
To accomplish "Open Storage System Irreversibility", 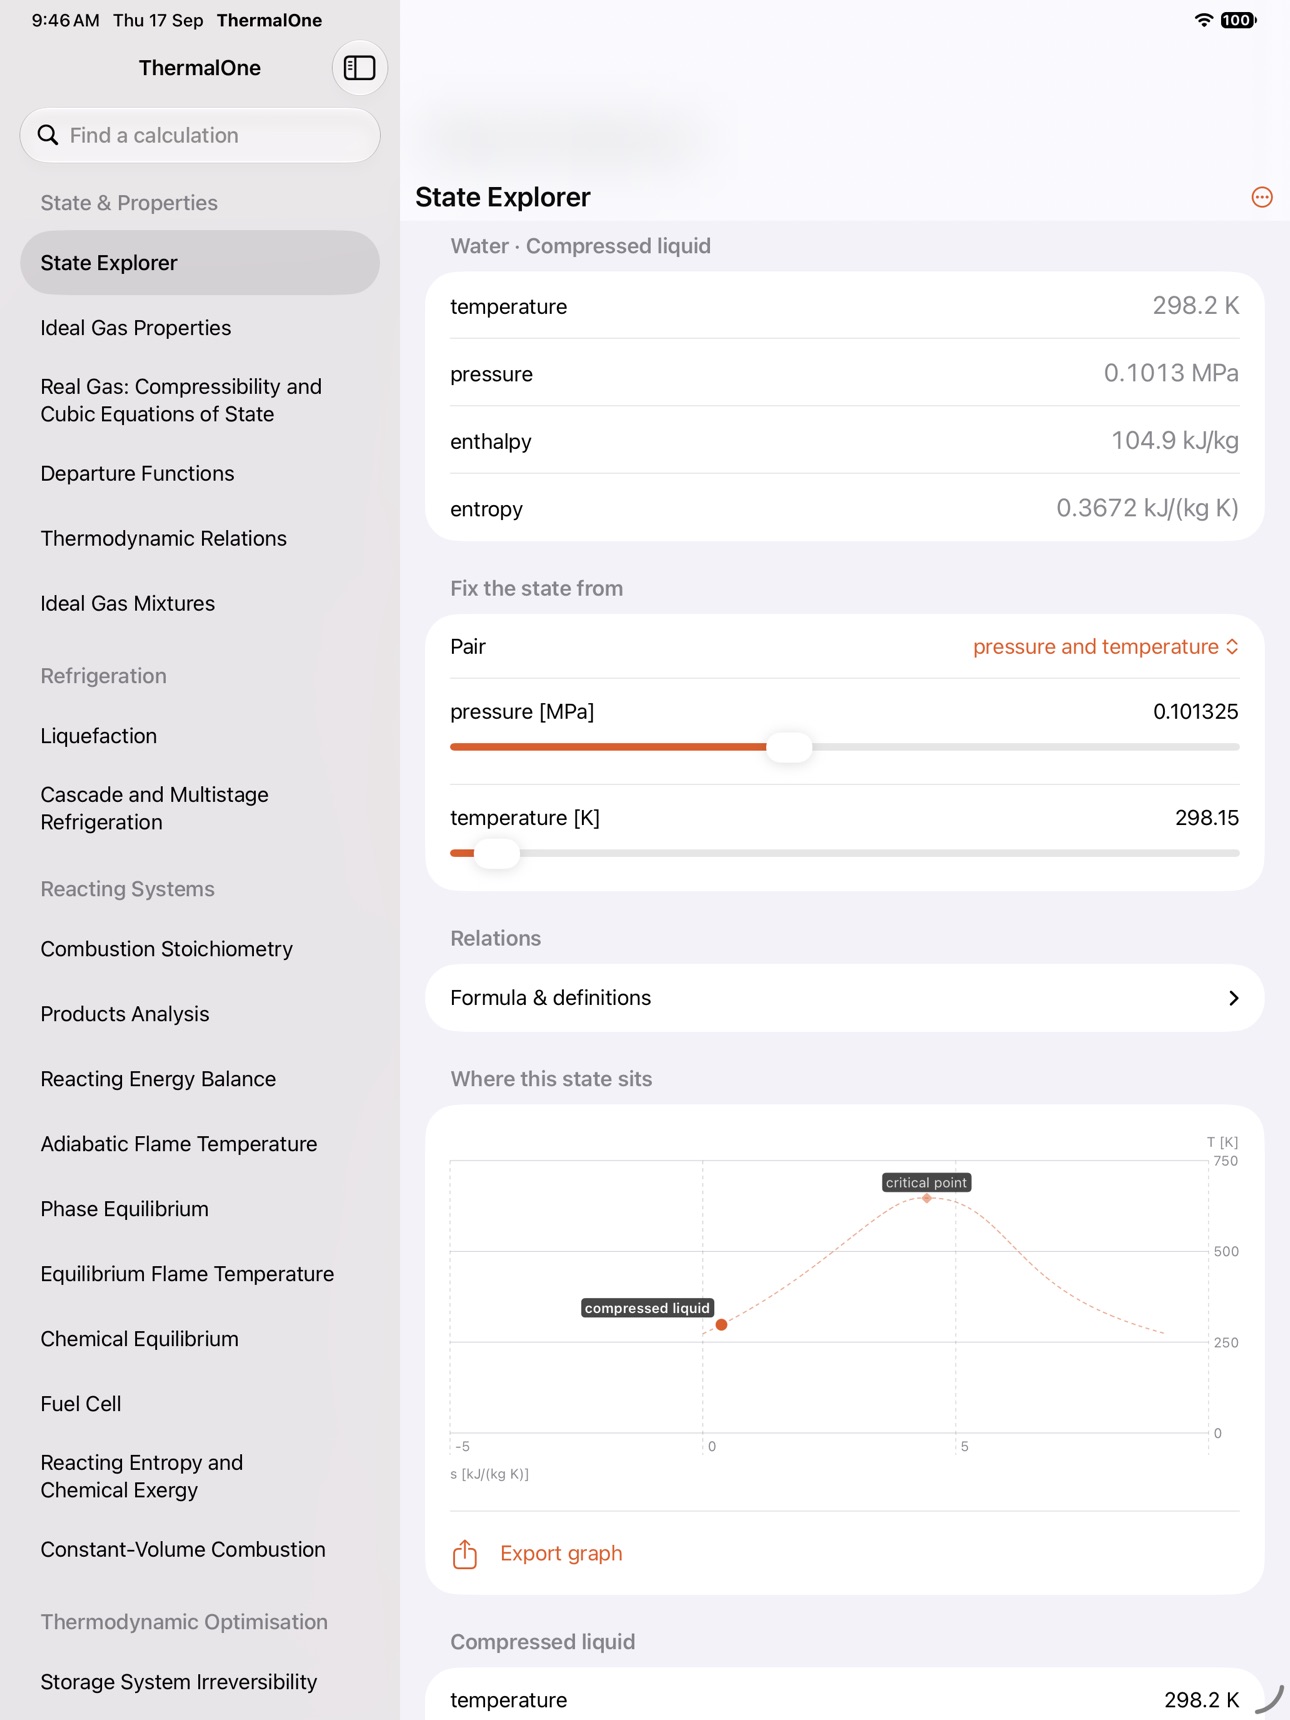I will click(x=200, y=1682).
